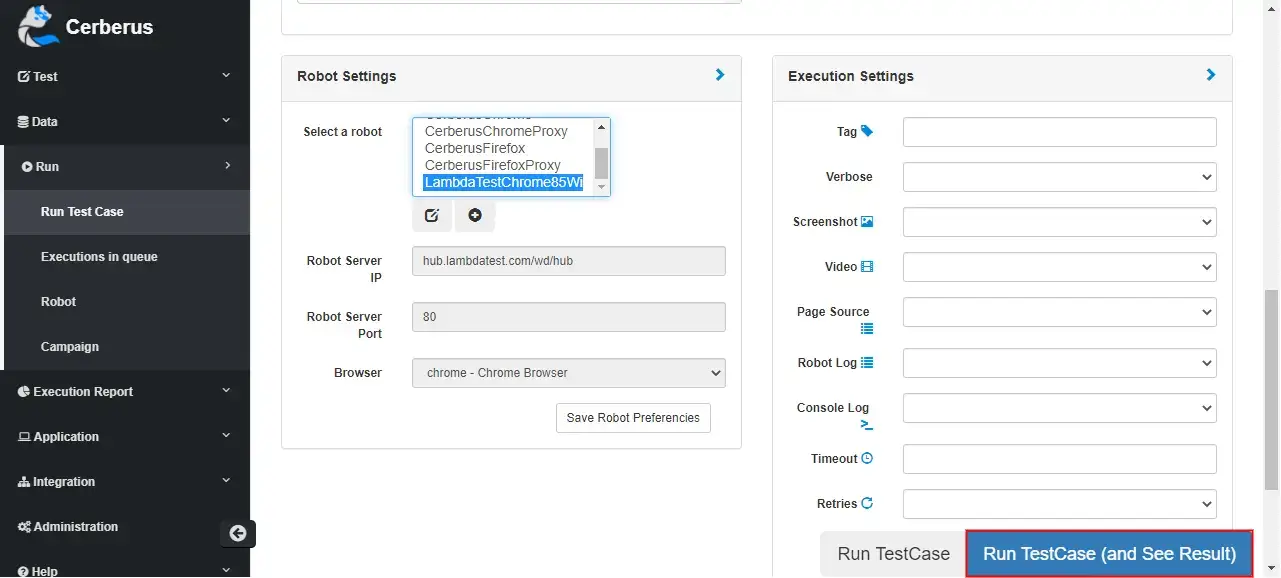This screenshot has width=1281, height=578.
Task: Open the Verbose dropdown
Action: (1058, 176)
